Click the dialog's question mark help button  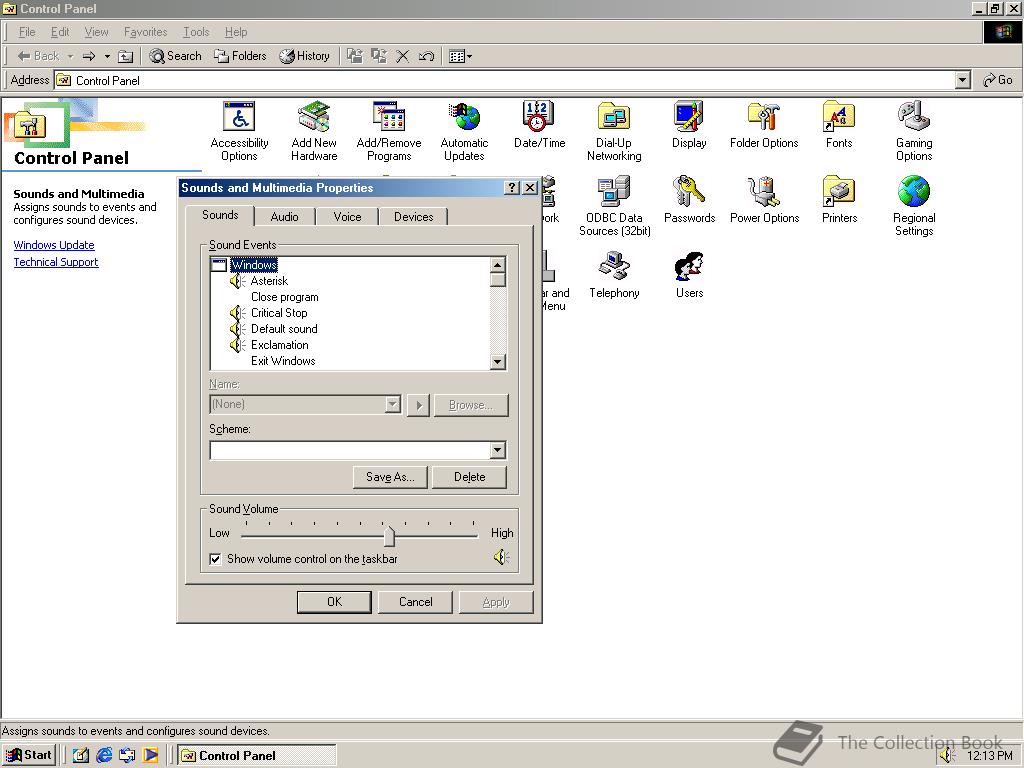click(x=512, y=188)
